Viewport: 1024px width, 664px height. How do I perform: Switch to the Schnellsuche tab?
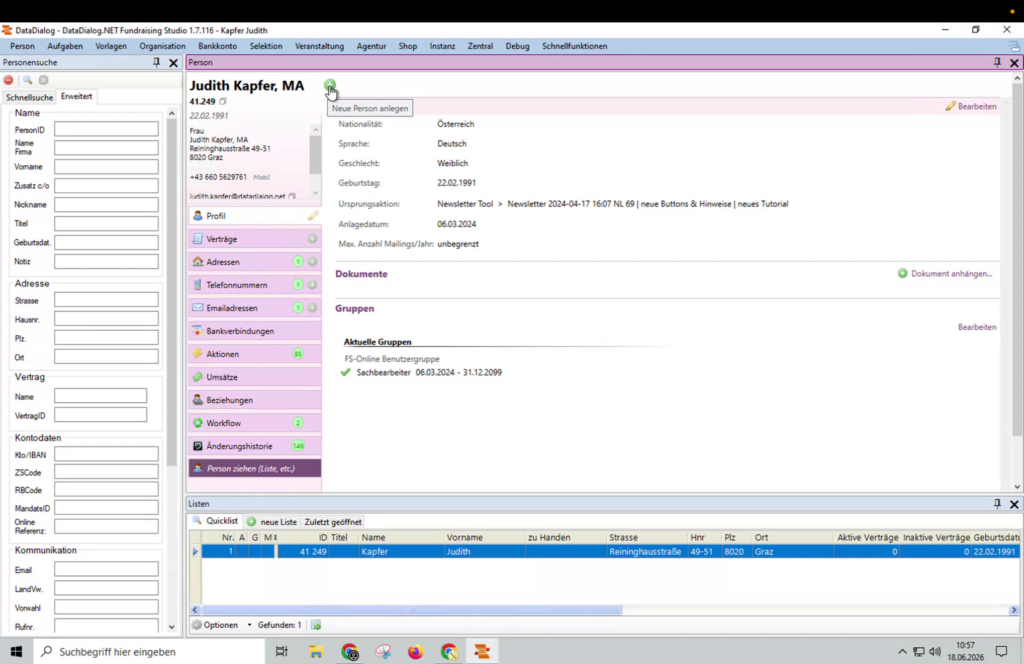pos(29,97)
